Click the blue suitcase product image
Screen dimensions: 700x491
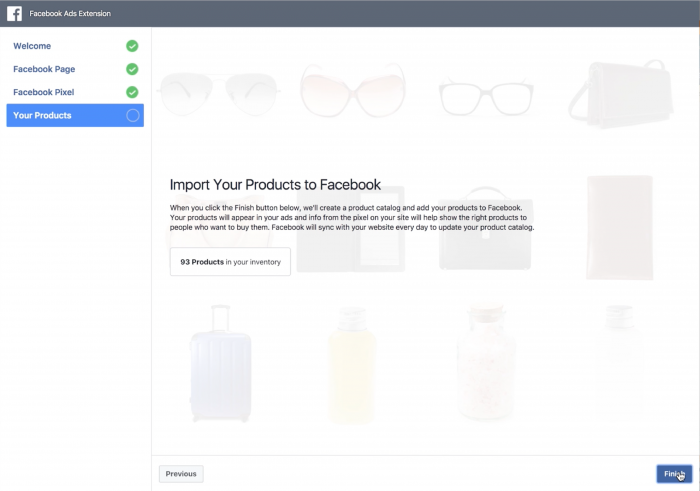(221, 364)
